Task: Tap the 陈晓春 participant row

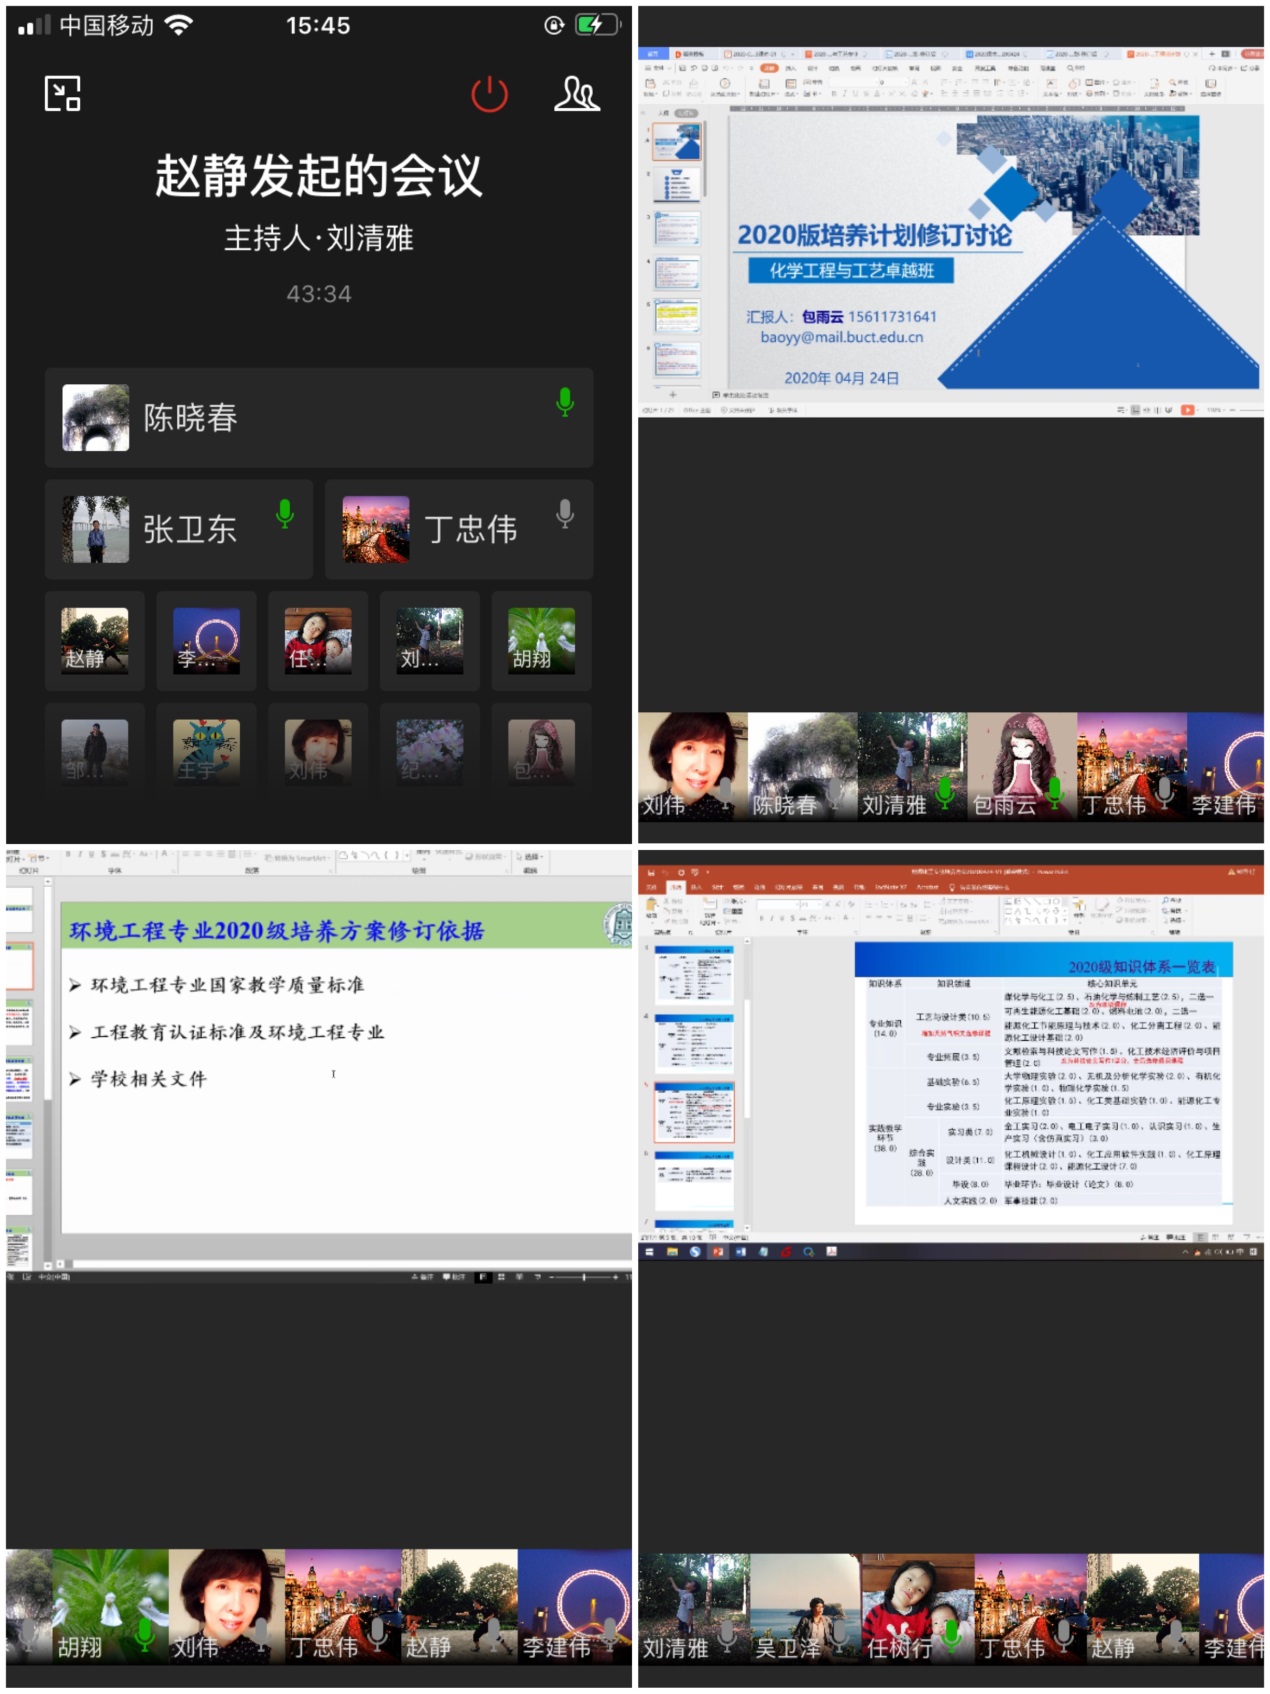Action: 318,418
